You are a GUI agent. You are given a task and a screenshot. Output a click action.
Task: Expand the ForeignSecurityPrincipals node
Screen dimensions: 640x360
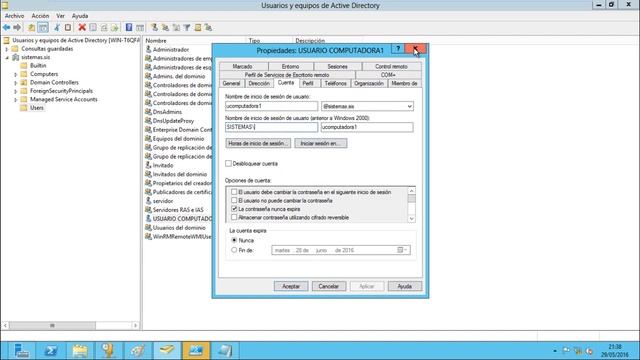[16, 91]
